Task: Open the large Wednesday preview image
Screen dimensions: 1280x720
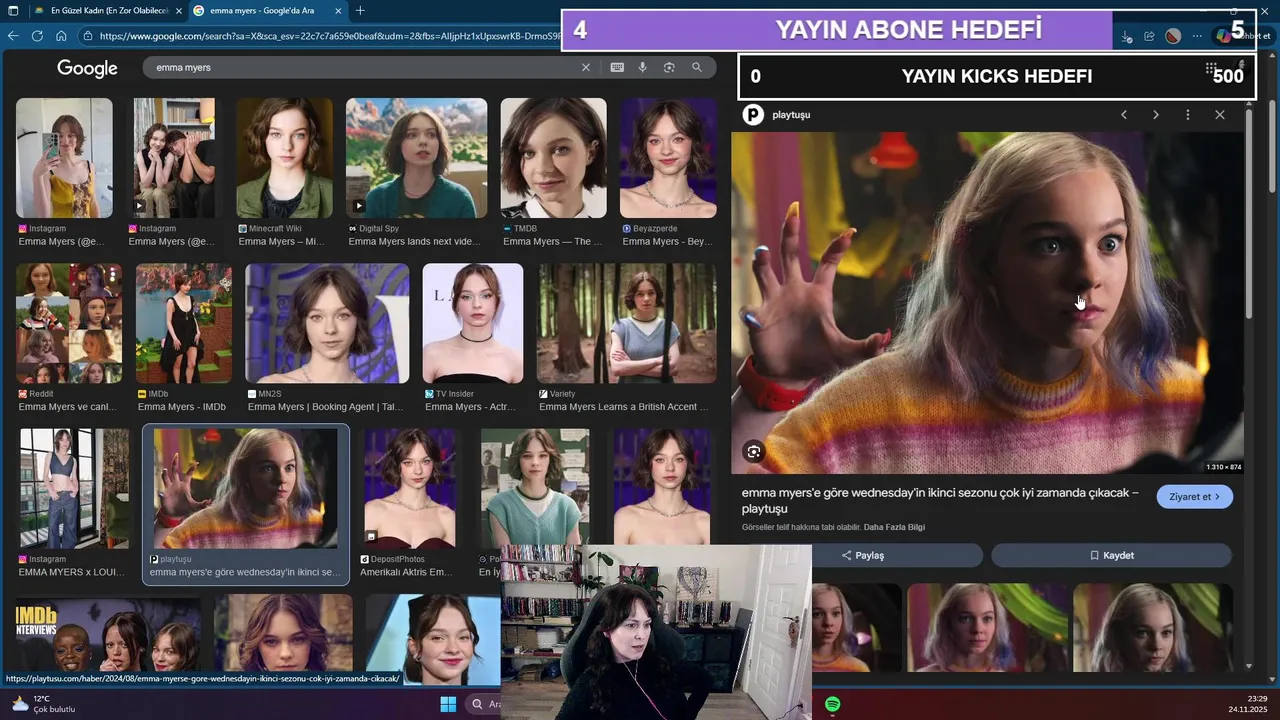Action: 987,303
